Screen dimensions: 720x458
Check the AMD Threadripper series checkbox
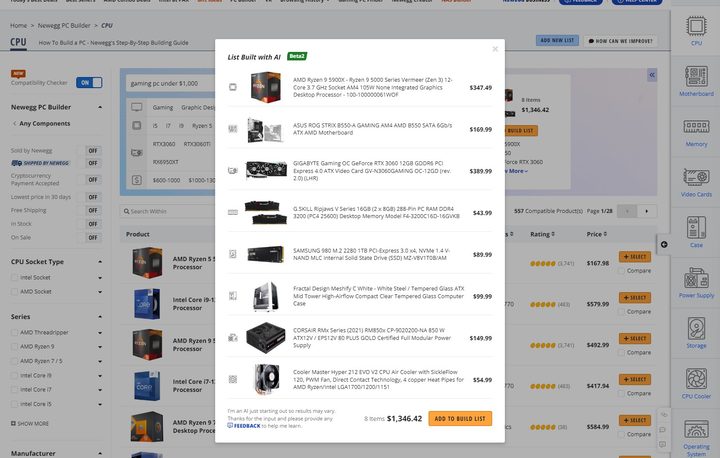[x=14, y=332]
